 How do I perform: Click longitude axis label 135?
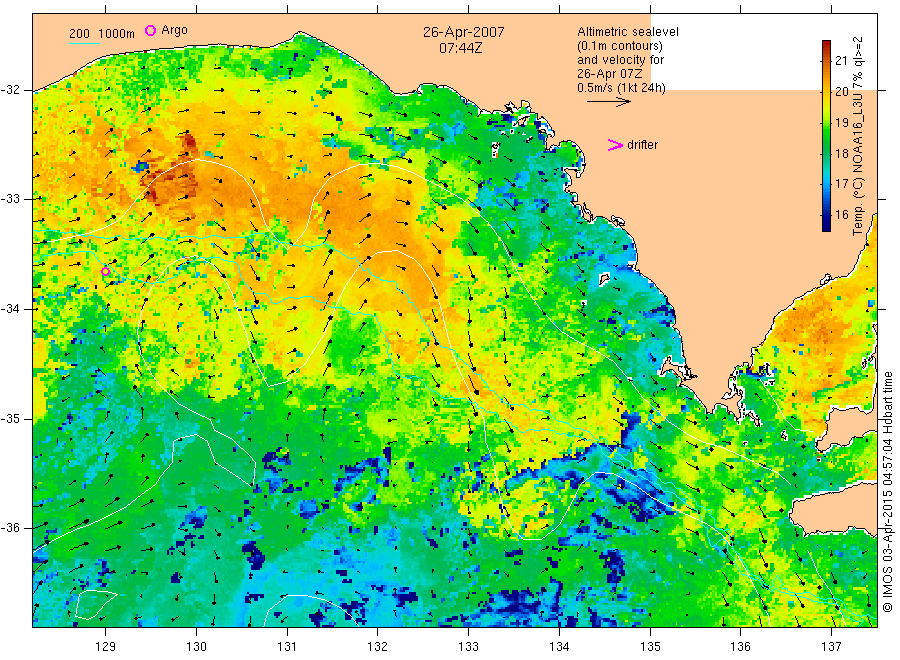[650, 647]
